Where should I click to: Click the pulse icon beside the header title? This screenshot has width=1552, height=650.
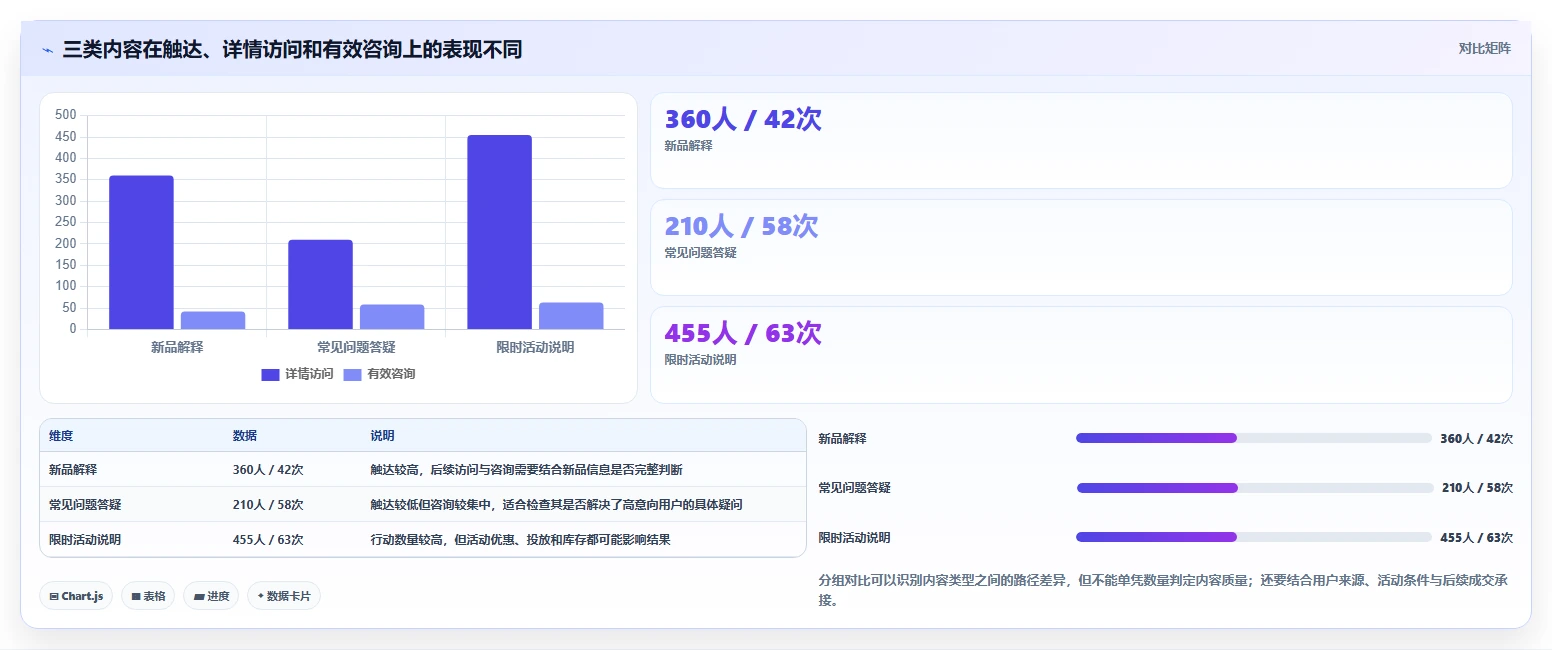(x=47, y=49)
